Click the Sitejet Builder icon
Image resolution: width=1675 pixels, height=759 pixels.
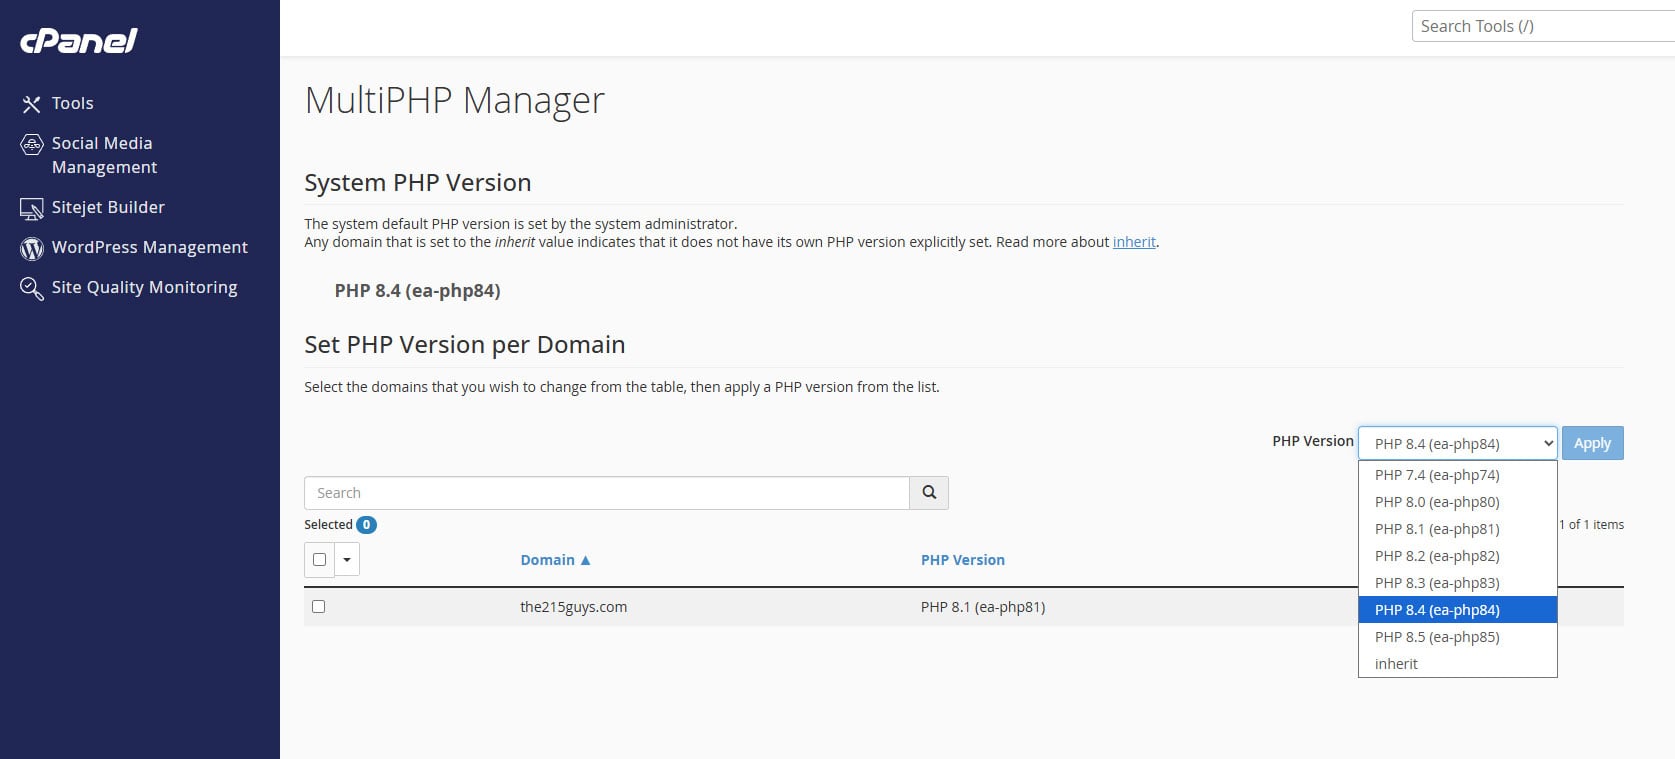tap(32, 208)
